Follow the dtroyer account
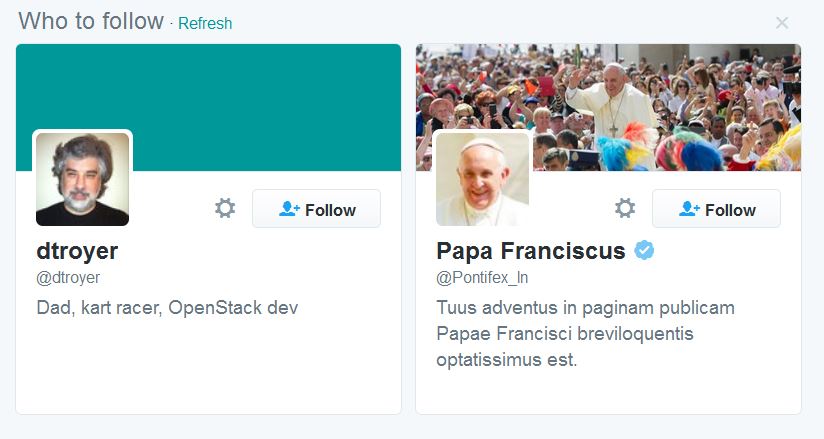 [316, 209]
